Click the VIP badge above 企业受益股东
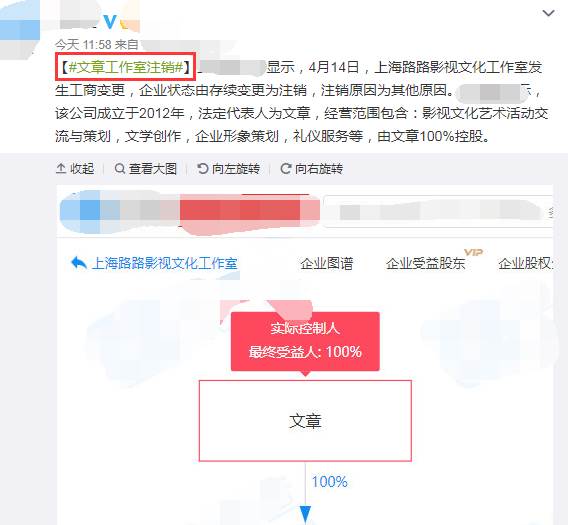Screen dimensions: 568x525 click(473, 252)
